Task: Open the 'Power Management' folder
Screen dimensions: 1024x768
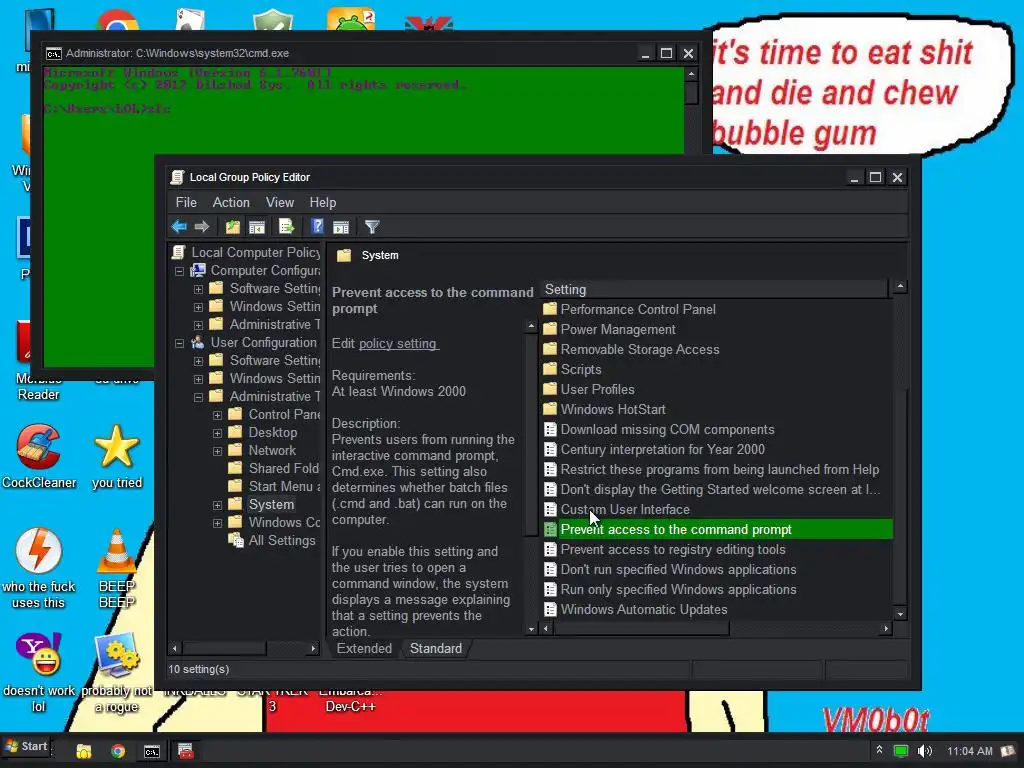Action: 717,330
